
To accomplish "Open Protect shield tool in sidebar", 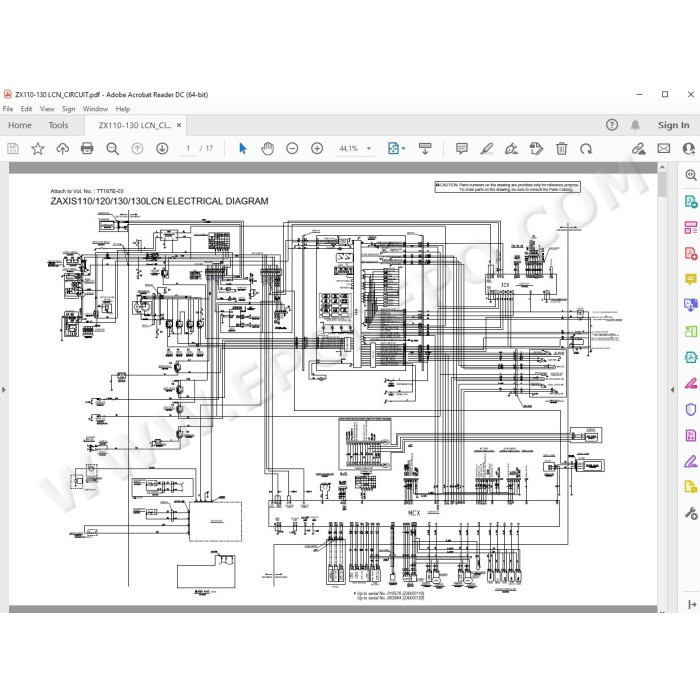I will tap(691, 409).
